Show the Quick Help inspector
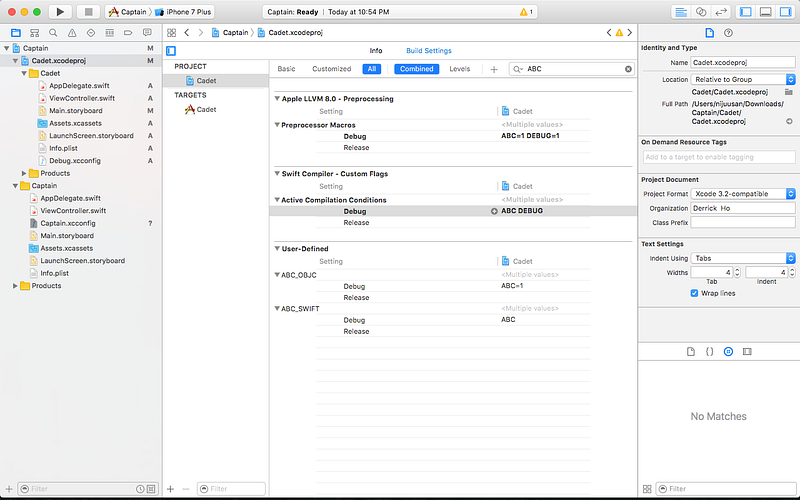The image size is (800, 500). point(728,33)
